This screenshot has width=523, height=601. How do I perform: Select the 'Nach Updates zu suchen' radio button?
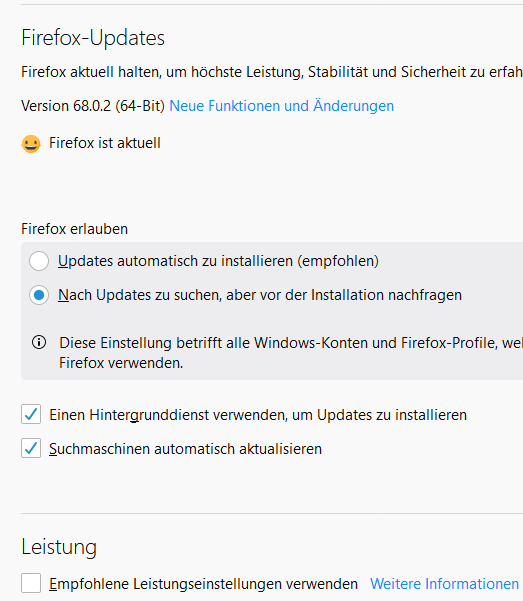point(39,295)
